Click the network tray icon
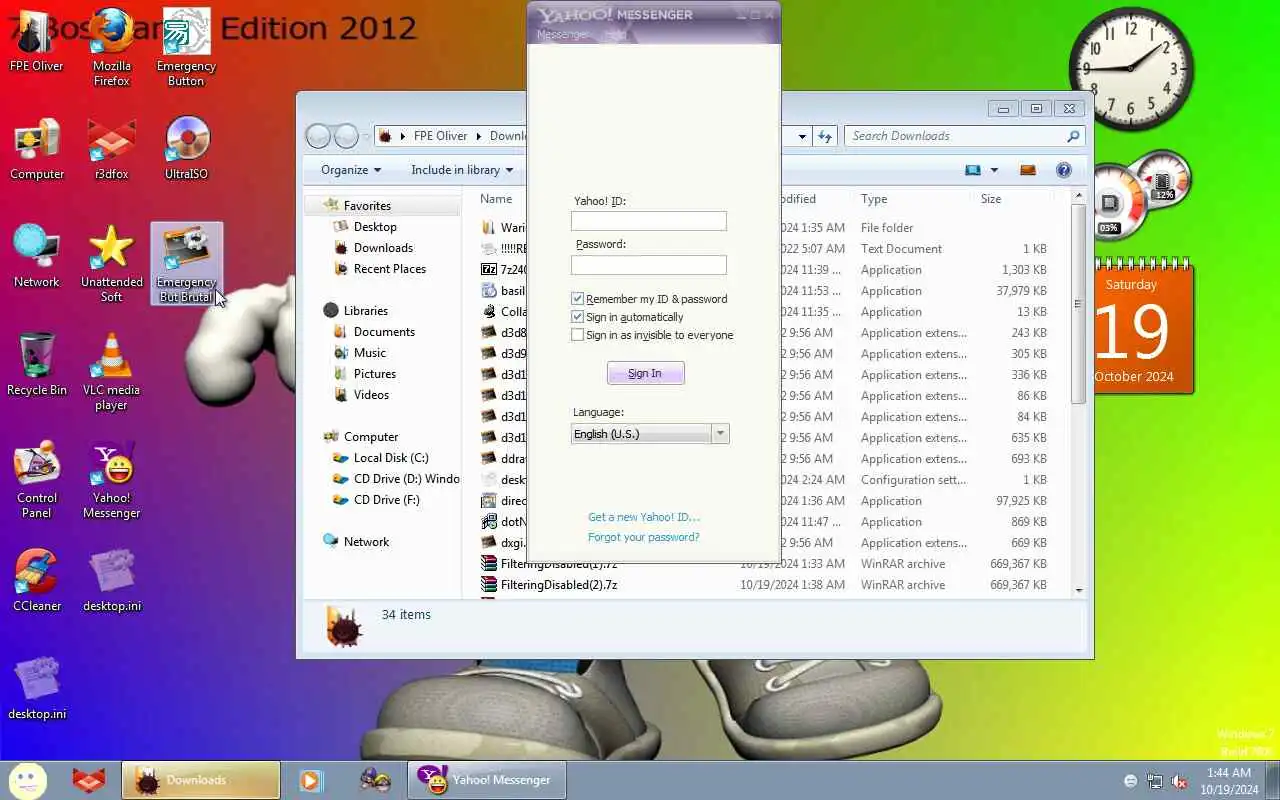Viewport: 1280px width, 800px height. point(1155,781)
